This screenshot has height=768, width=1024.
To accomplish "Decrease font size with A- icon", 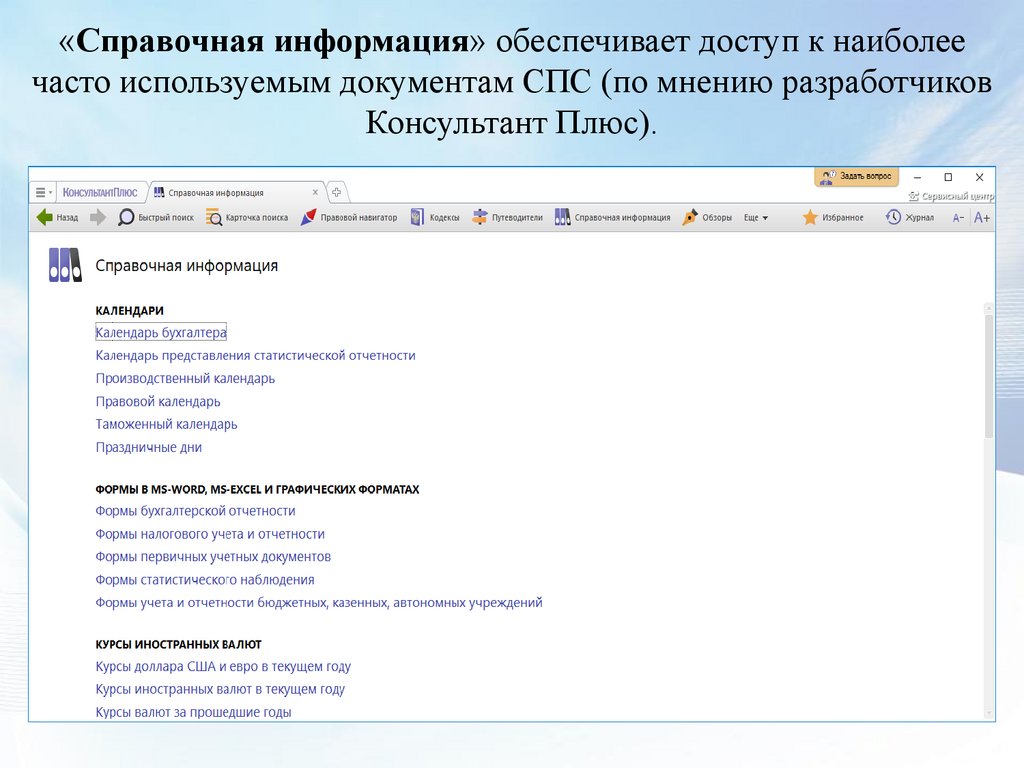I will (x=958, y=218).
